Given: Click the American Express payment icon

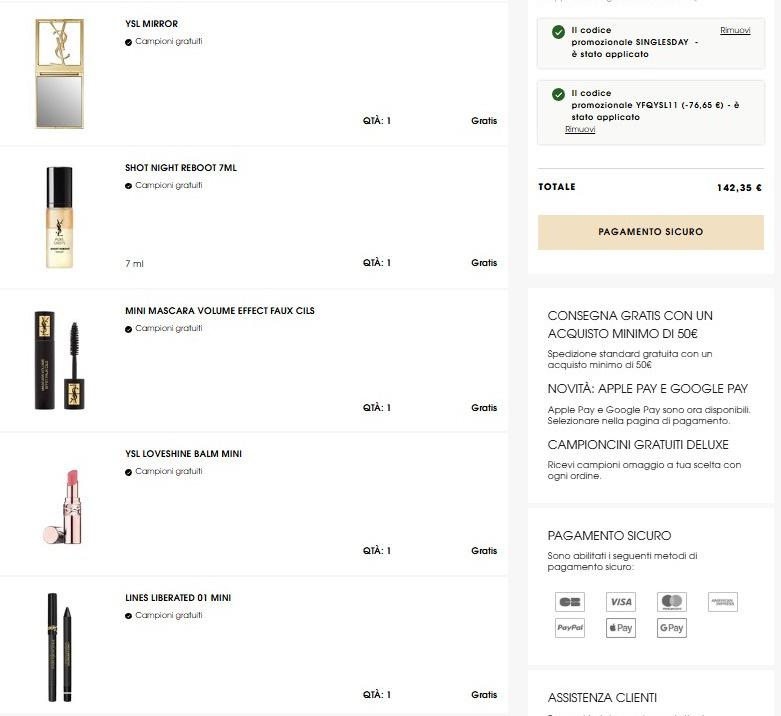Looking at the screenshot, I should click(x=722, y=602).
